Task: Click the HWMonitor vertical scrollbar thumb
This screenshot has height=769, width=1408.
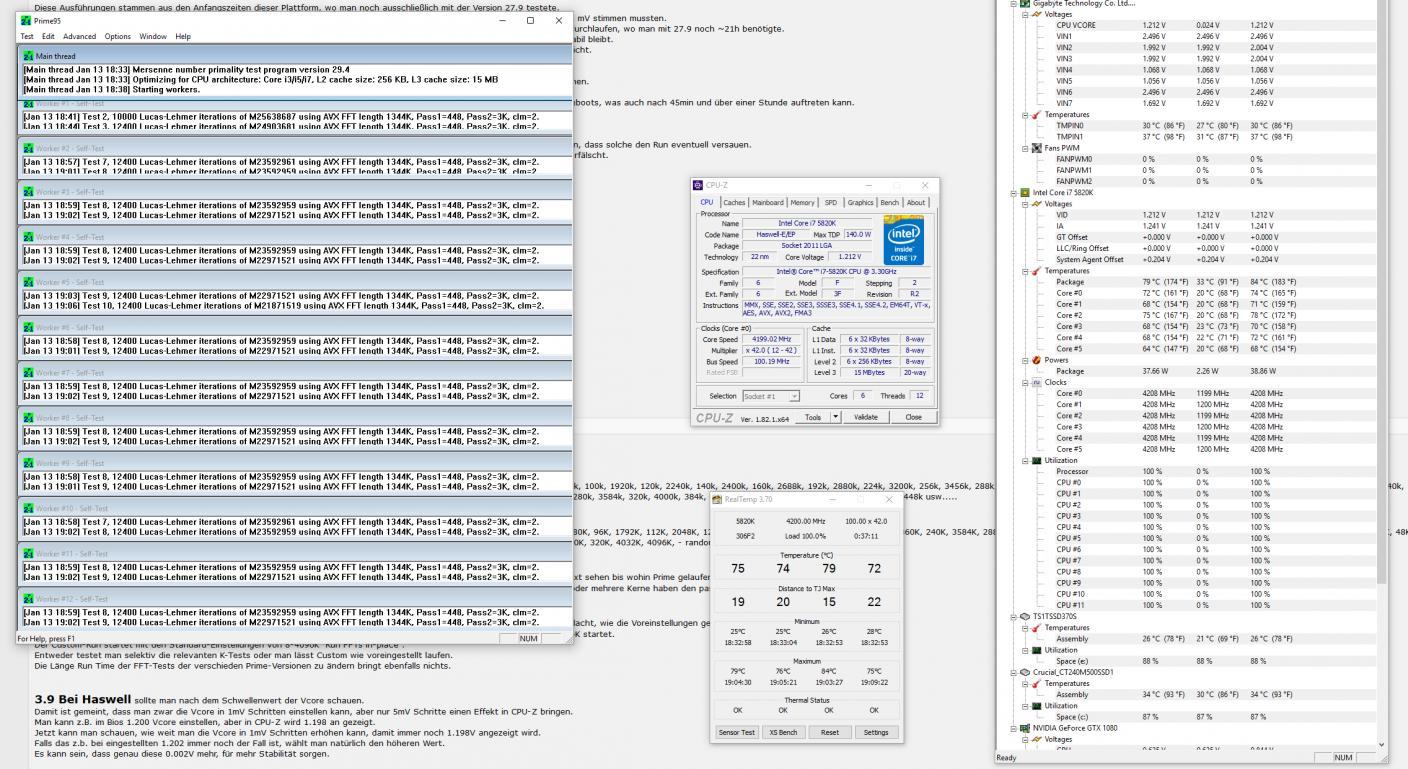Action: (1382, 292)
